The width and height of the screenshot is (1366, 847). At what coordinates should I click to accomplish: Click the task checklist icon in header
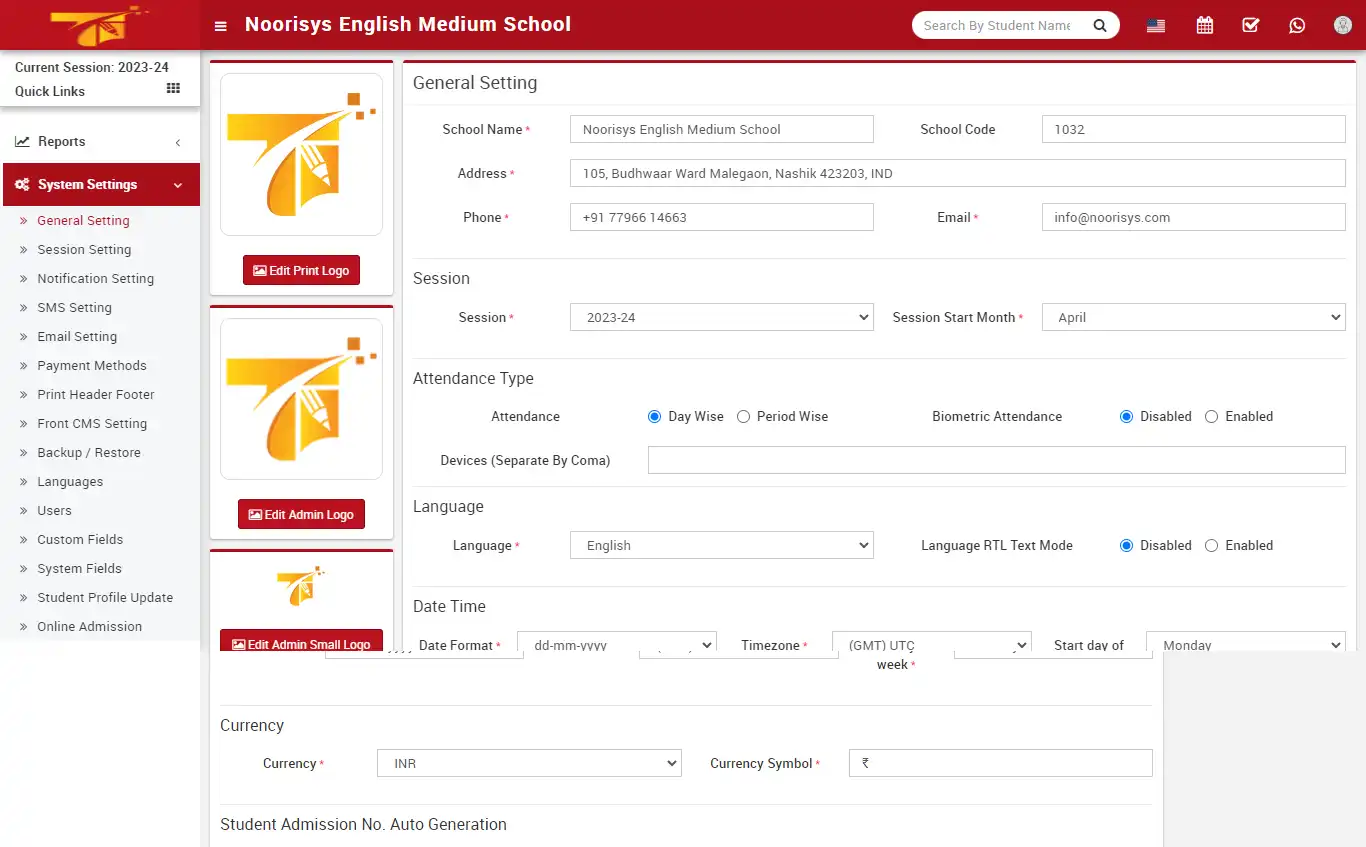(x=1250, y=25)
